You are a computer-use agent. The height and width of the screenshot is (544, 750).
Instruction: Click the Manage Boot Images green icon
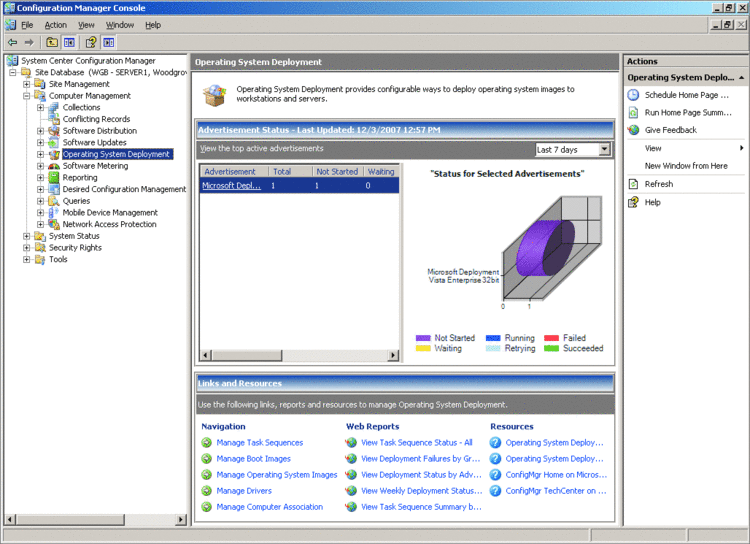(x=207, y=459)
